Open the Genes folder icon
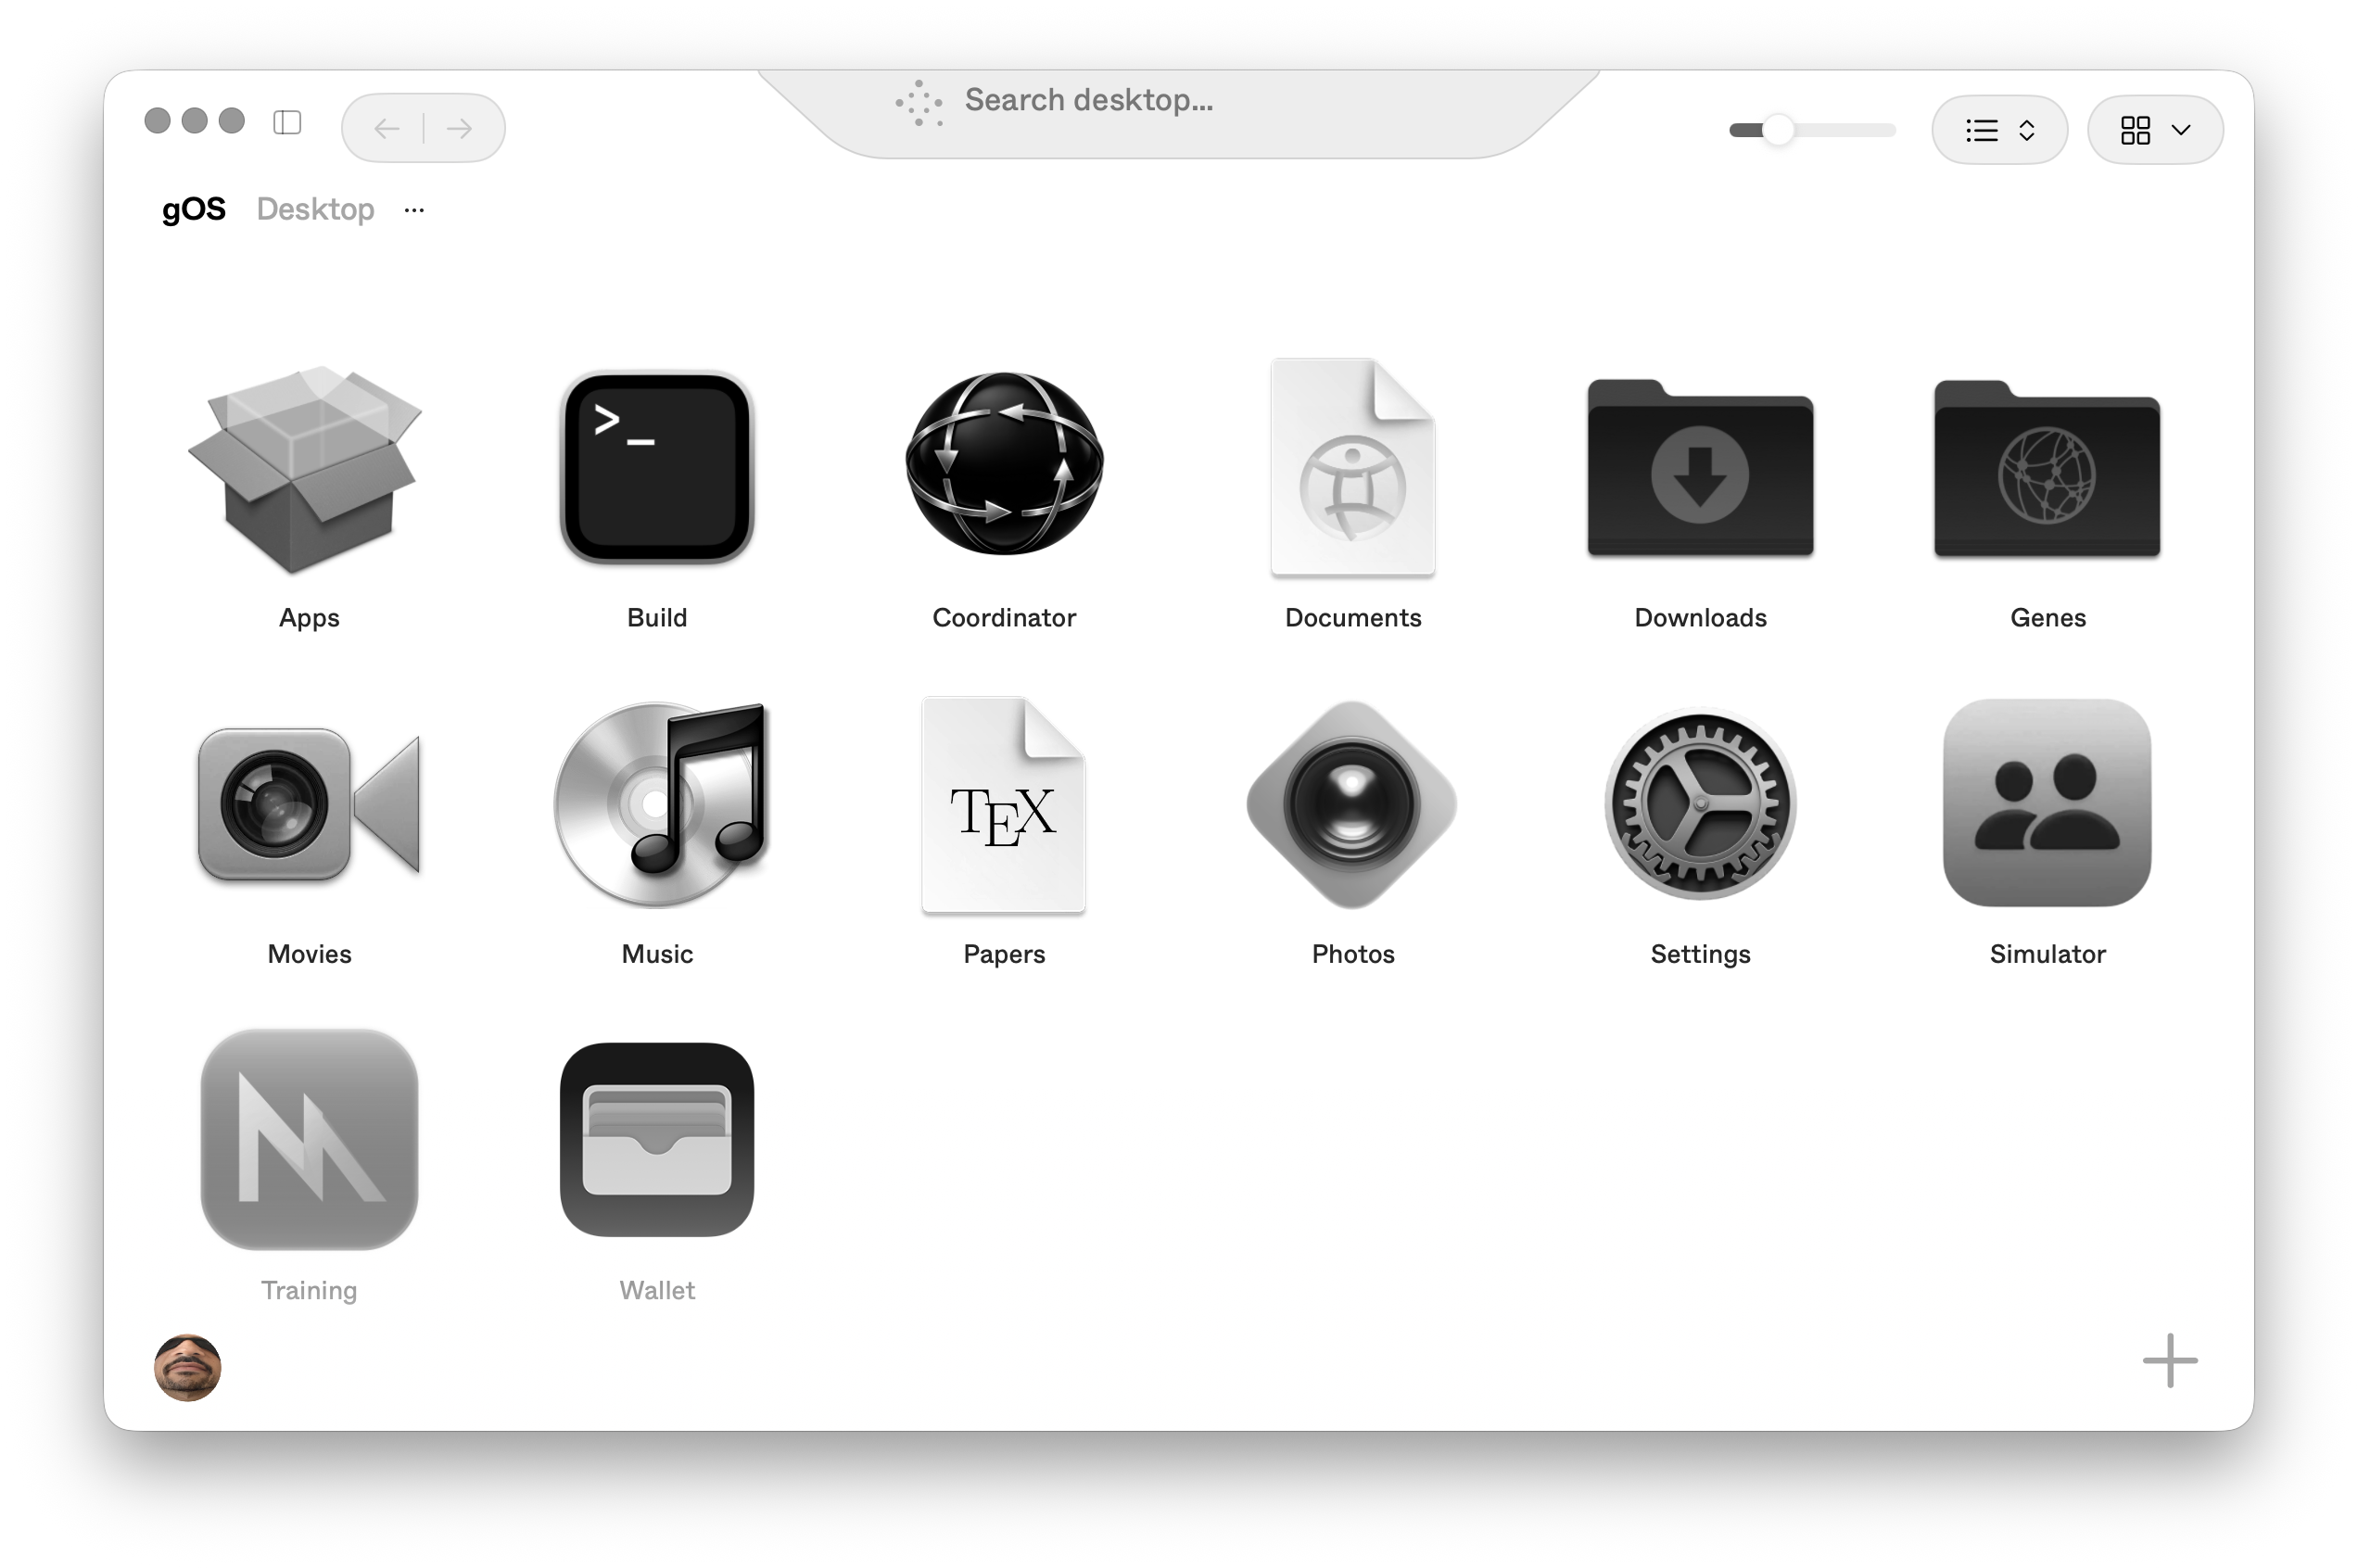The height and width of the screenshot is (1568, 2358). point(2047,468)
